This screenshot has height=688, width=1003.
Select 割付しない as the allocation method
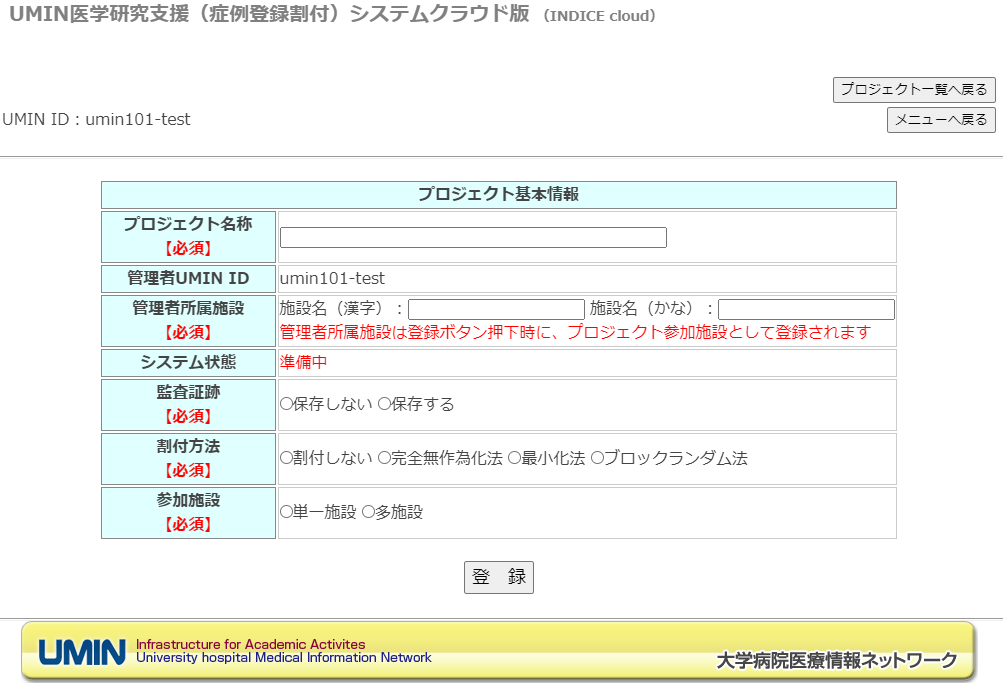(x=285, y=458)
